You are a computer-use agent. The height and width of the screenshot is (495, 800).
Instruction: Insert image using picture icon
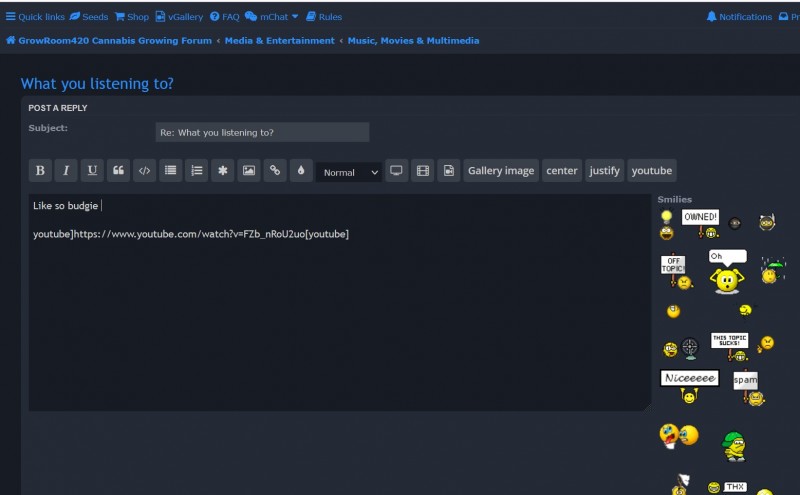click(249, 171)
